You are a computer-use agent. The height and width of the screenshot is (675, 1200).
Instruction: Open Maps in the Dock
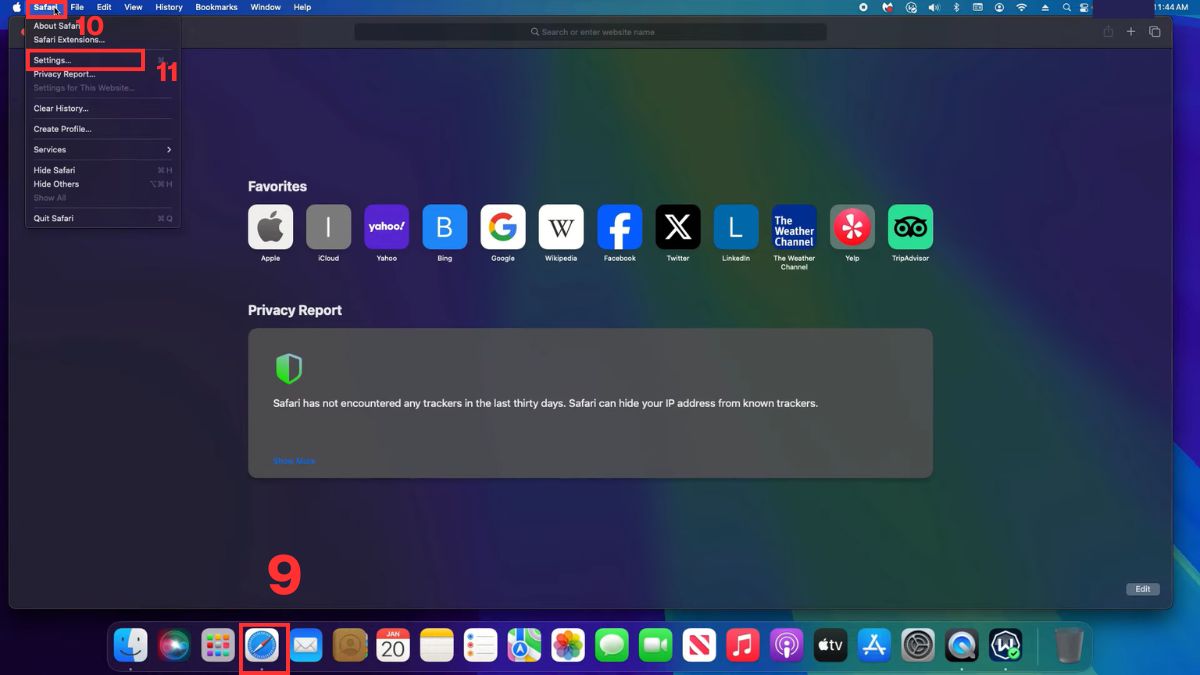[x=524, y=646]
